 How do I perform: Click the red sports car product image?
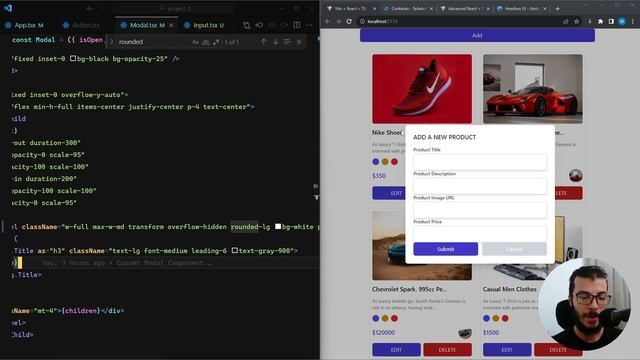tap(533, 89)
